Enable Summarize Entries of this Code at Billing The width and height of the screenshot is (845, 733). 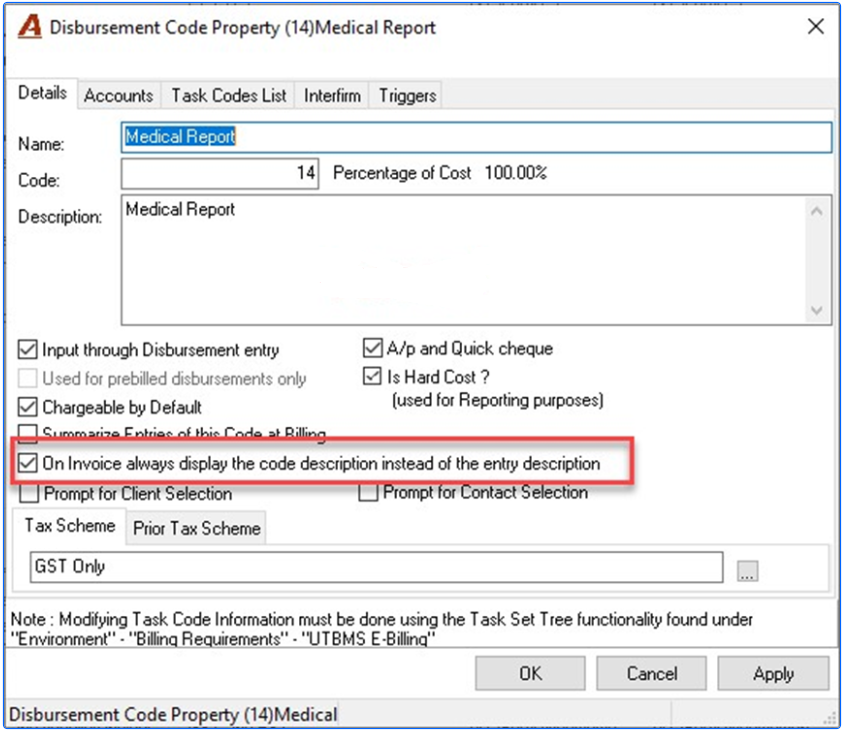pos(27,433)
